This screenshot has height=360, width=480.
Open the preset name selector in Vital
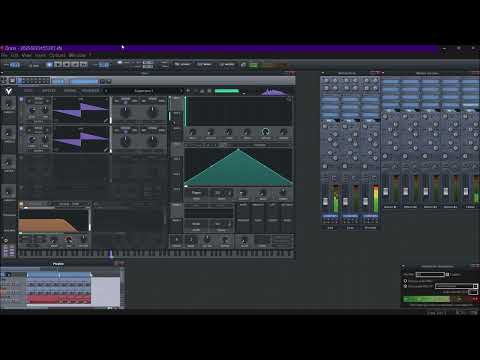click(x=144, y=91)
